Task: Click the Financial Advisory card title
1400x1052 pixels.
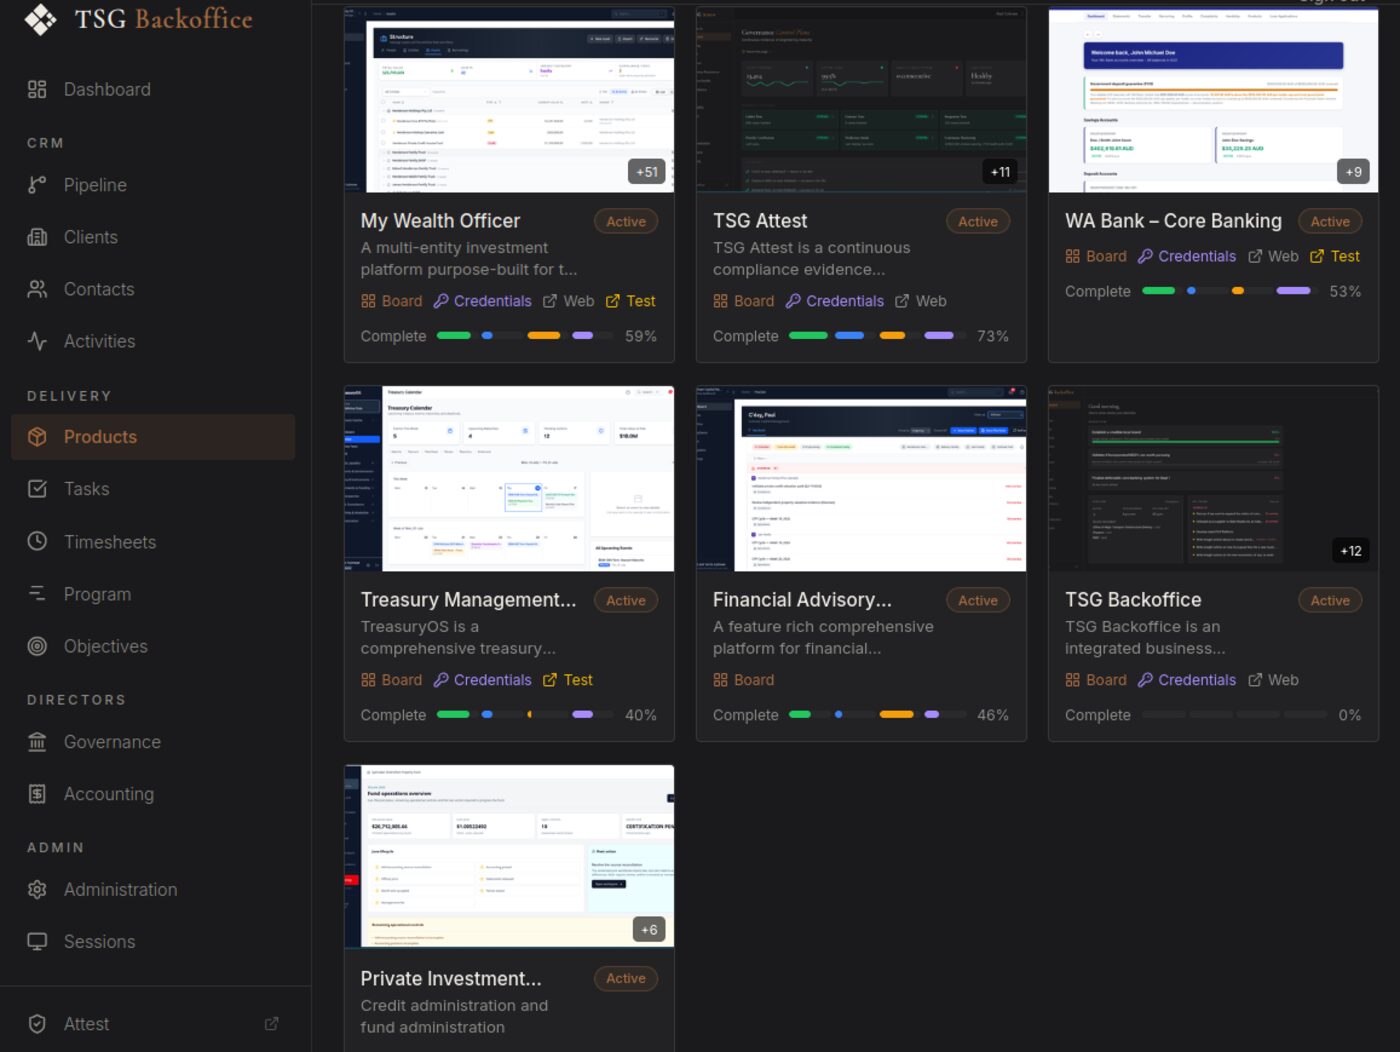Action: (x=802, y=600)
